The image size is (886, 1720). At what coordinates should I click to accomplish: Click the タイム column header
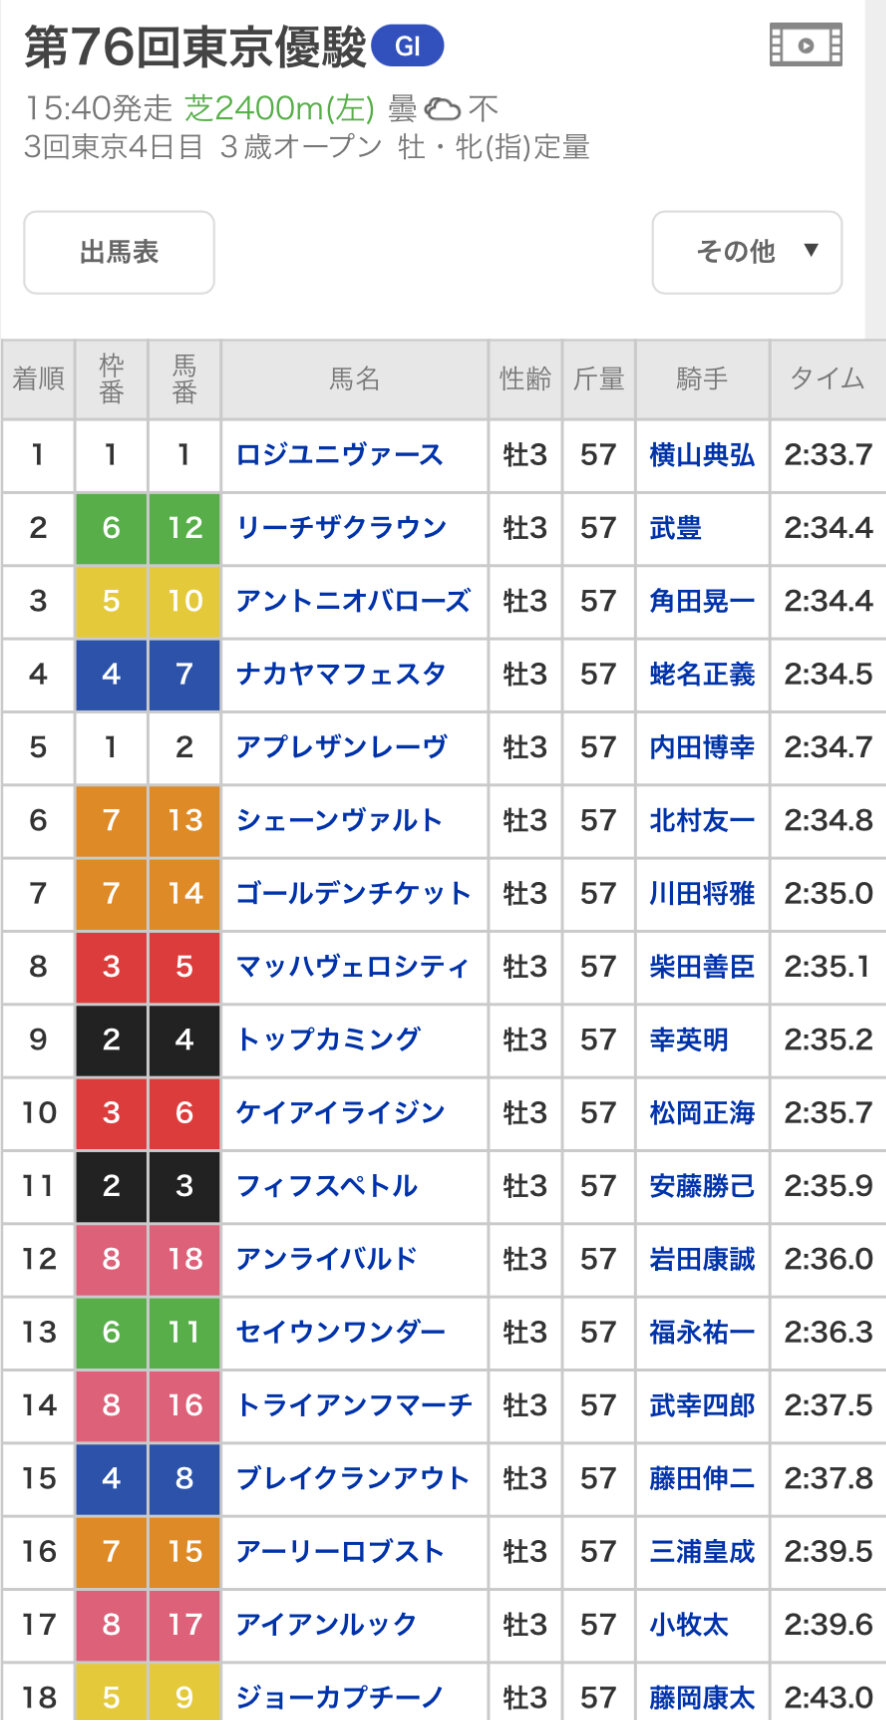827,379
